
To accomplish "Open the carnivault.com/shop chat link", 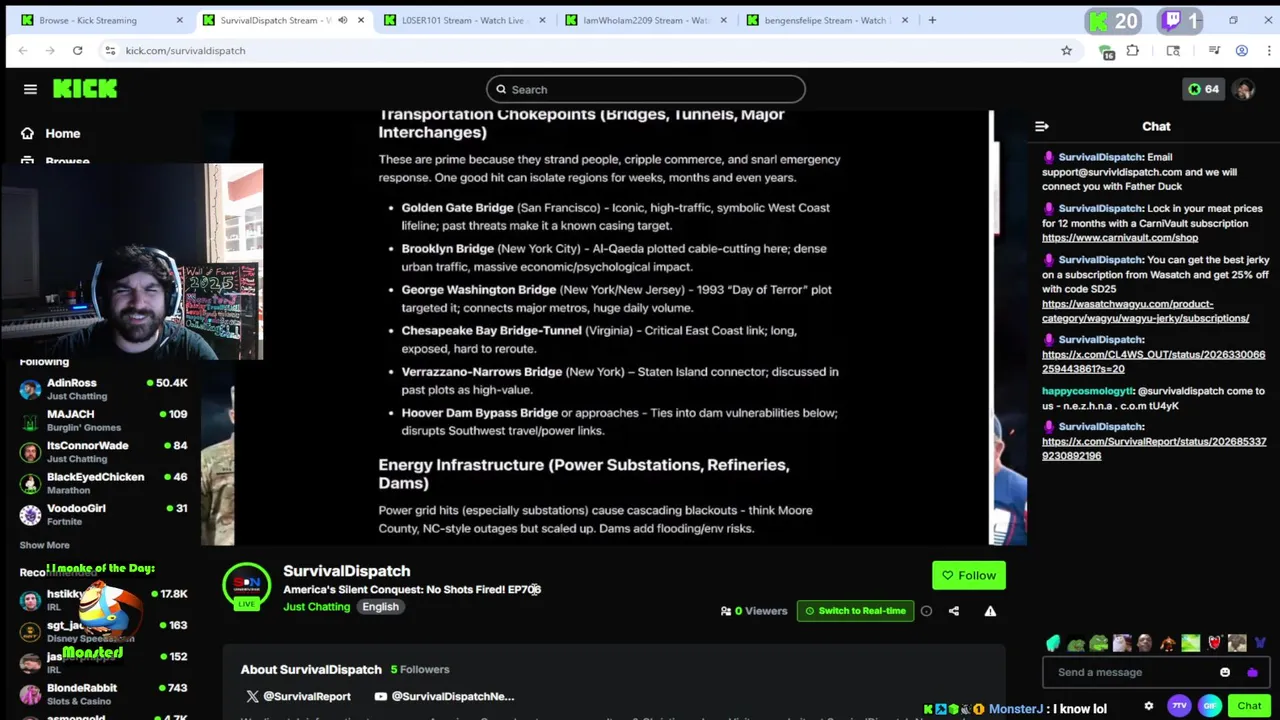I will 1119,238.
